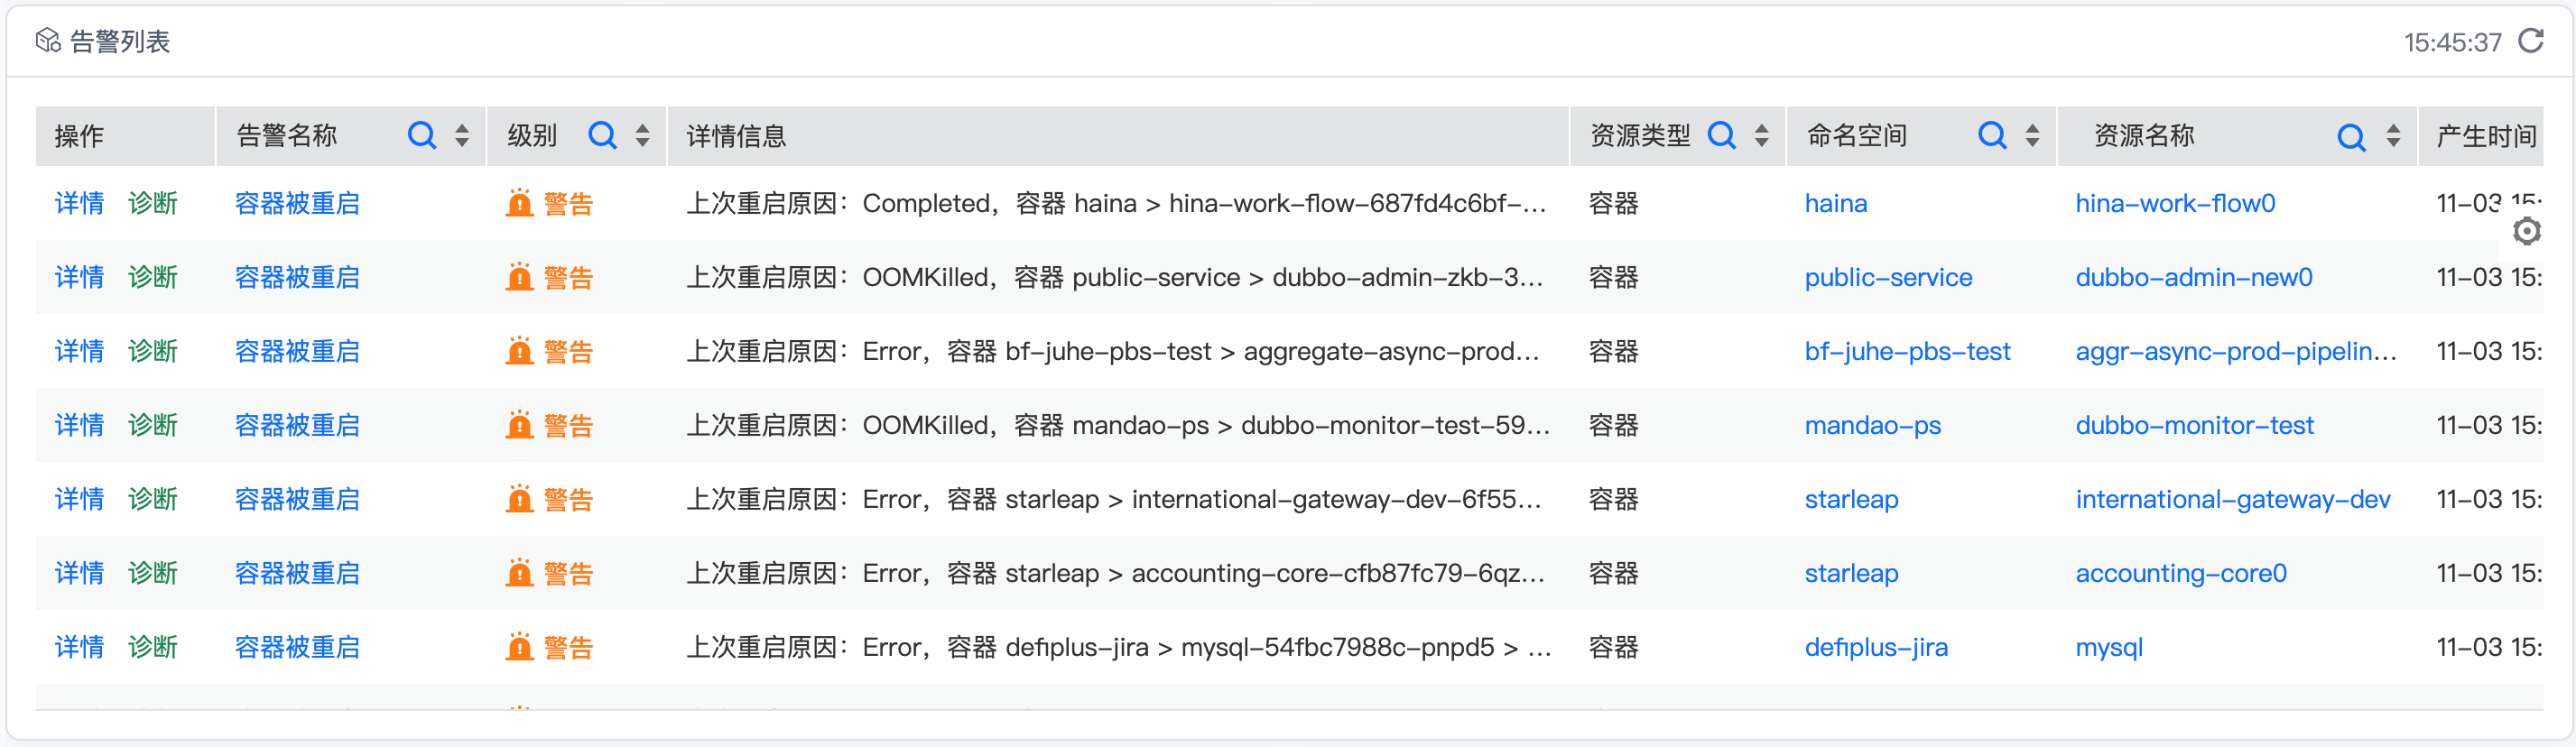
Task: Open the international-gateway-dev resource link
Action: [x=2232, y=499]
